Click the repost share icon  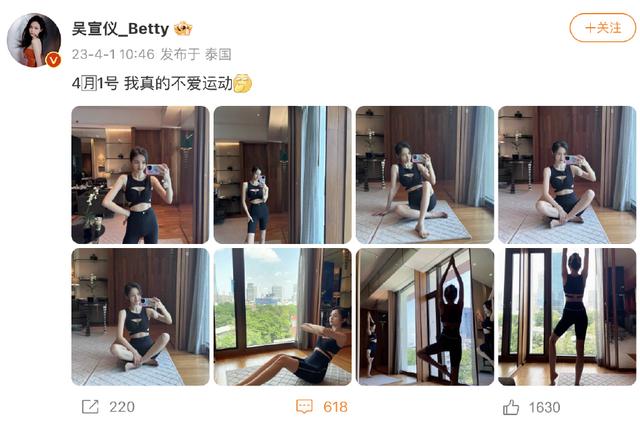click(x=90, y=406)
